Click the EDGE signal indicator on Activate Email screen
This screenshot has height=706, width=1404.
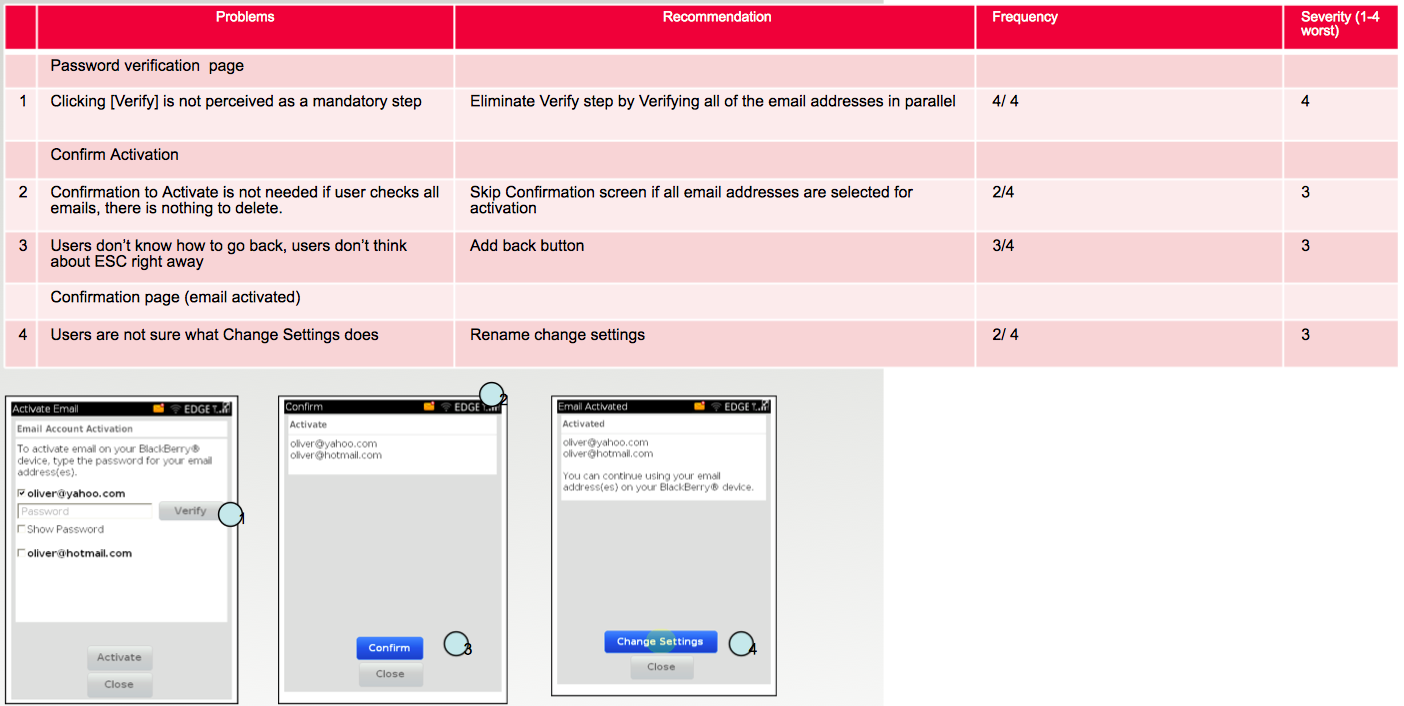207,409
